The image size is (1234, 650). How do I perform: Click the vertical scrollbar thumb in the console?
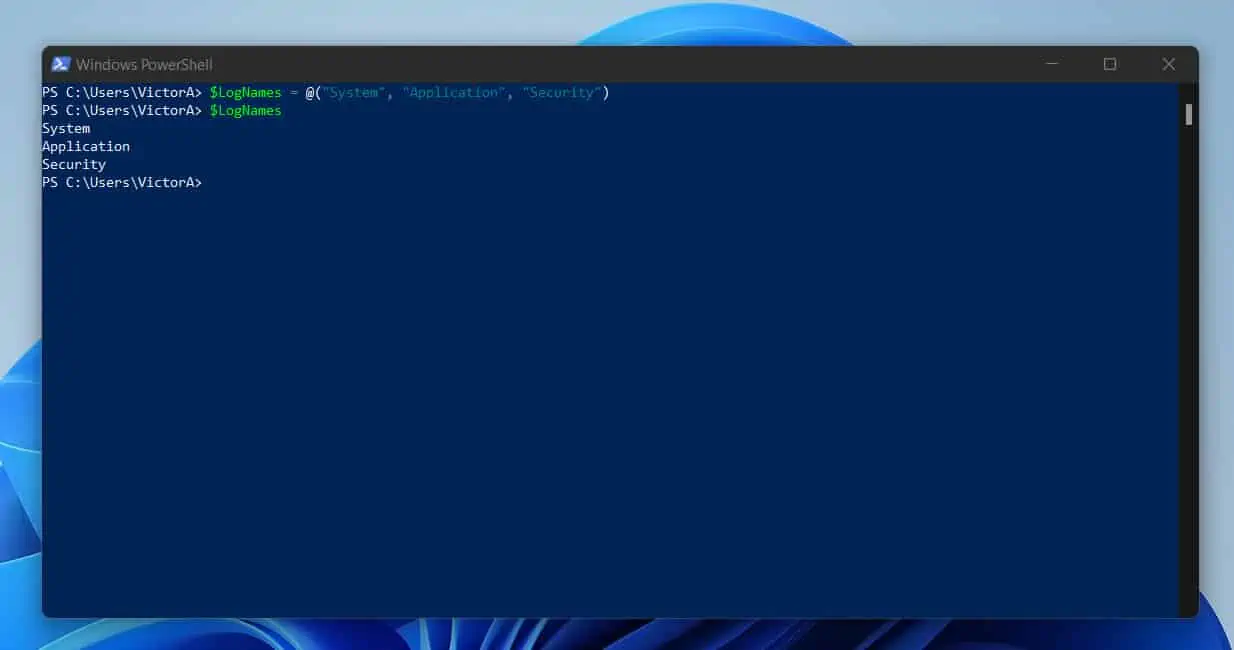coord(1189,114)
